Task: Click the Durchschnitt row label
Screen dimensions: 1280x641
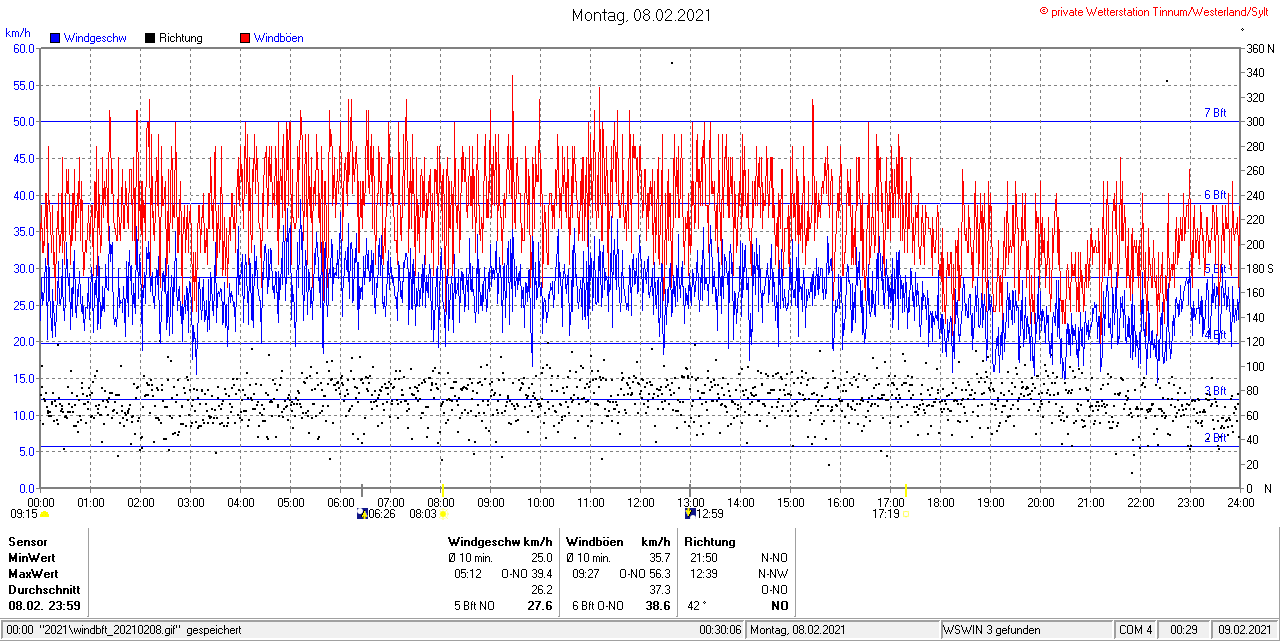Action: pos(44,590)
